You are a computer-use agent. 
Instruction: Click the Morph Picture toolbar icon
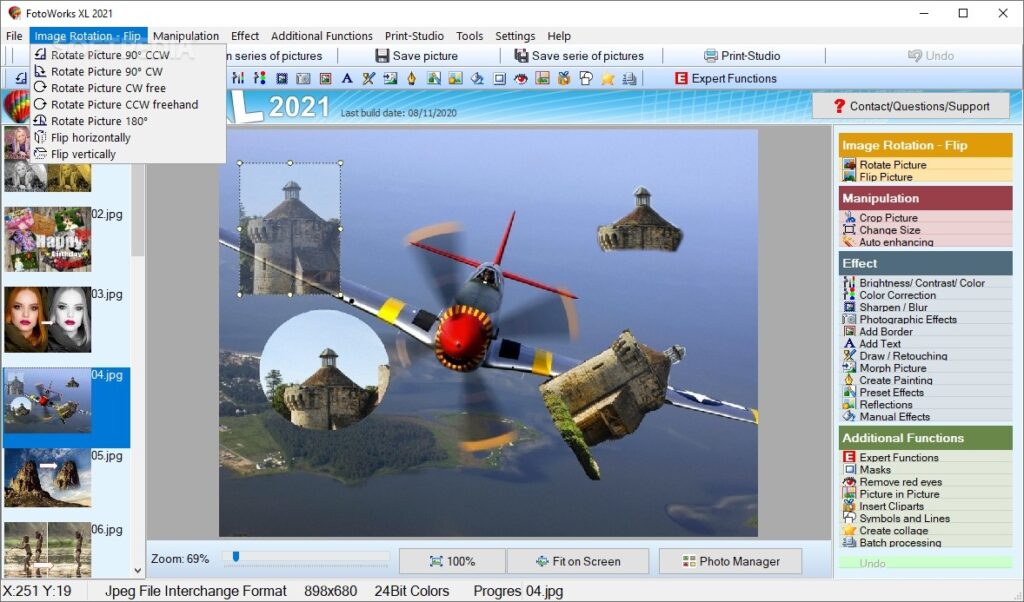(x=391, y=78)
